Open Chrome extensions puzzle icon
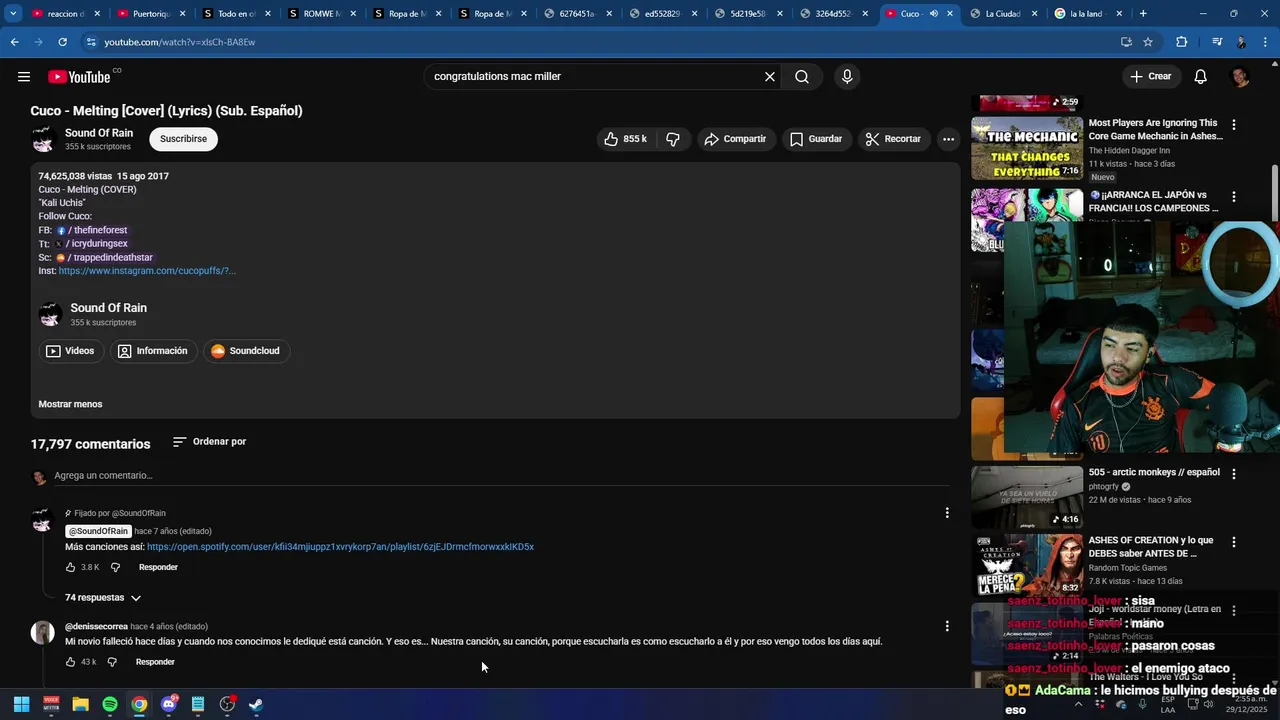The image size is (1280, 720). click(1181, 42)
